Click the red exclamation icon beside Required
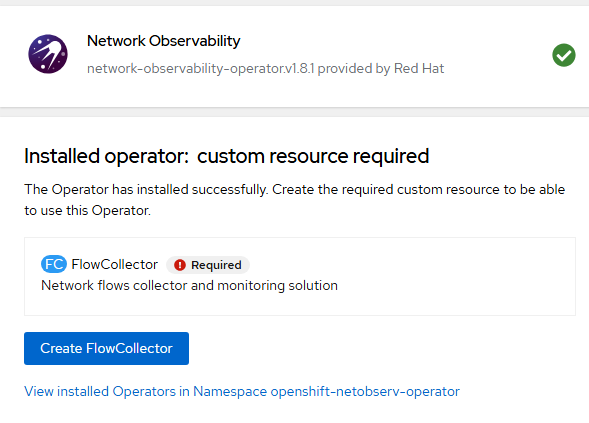 coord(180,265)
